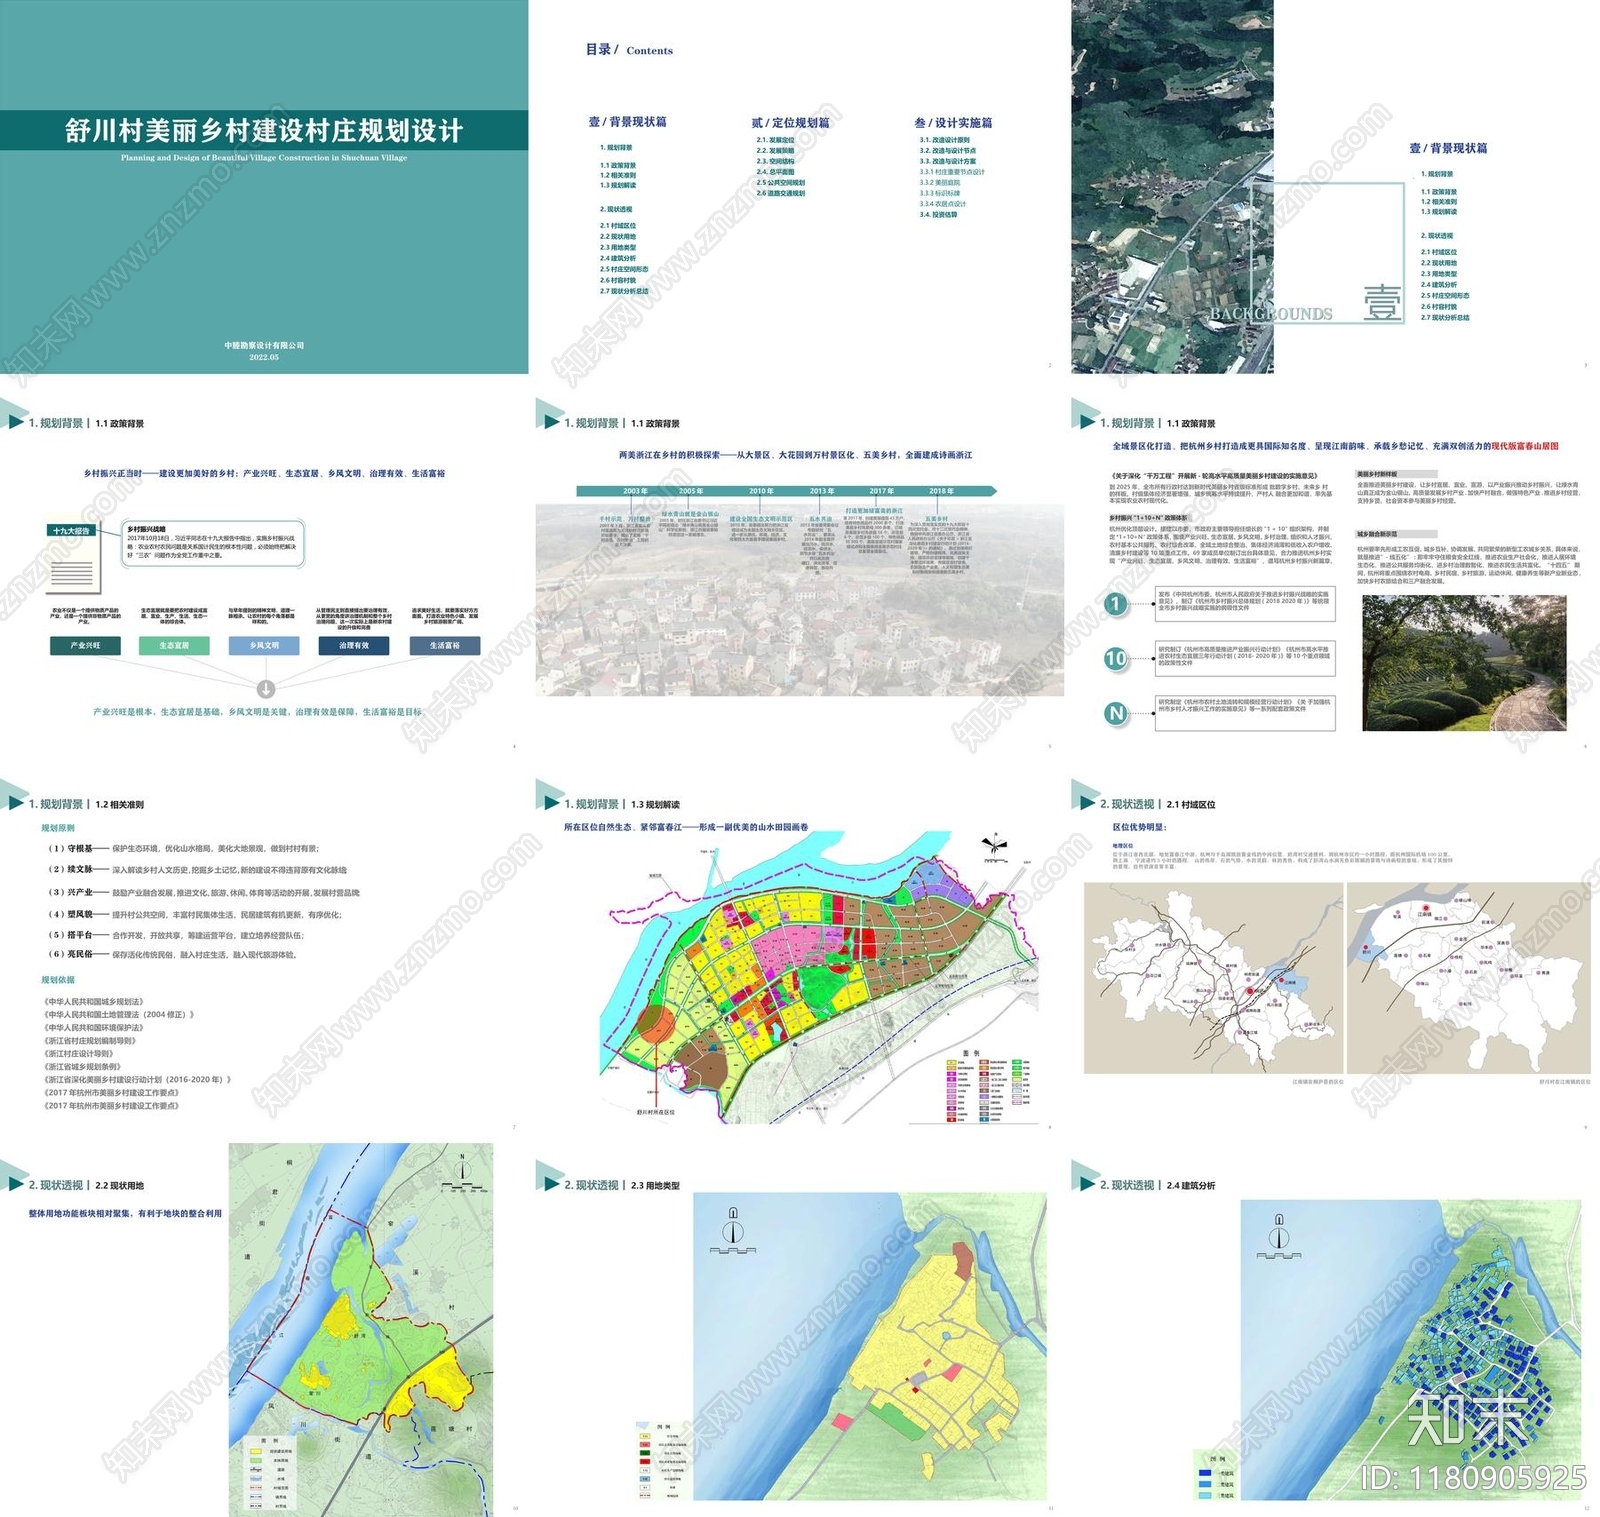Select the 2013年 marker on the timeline
The height and width of the screenshot is (1517, 1600).
822,491
